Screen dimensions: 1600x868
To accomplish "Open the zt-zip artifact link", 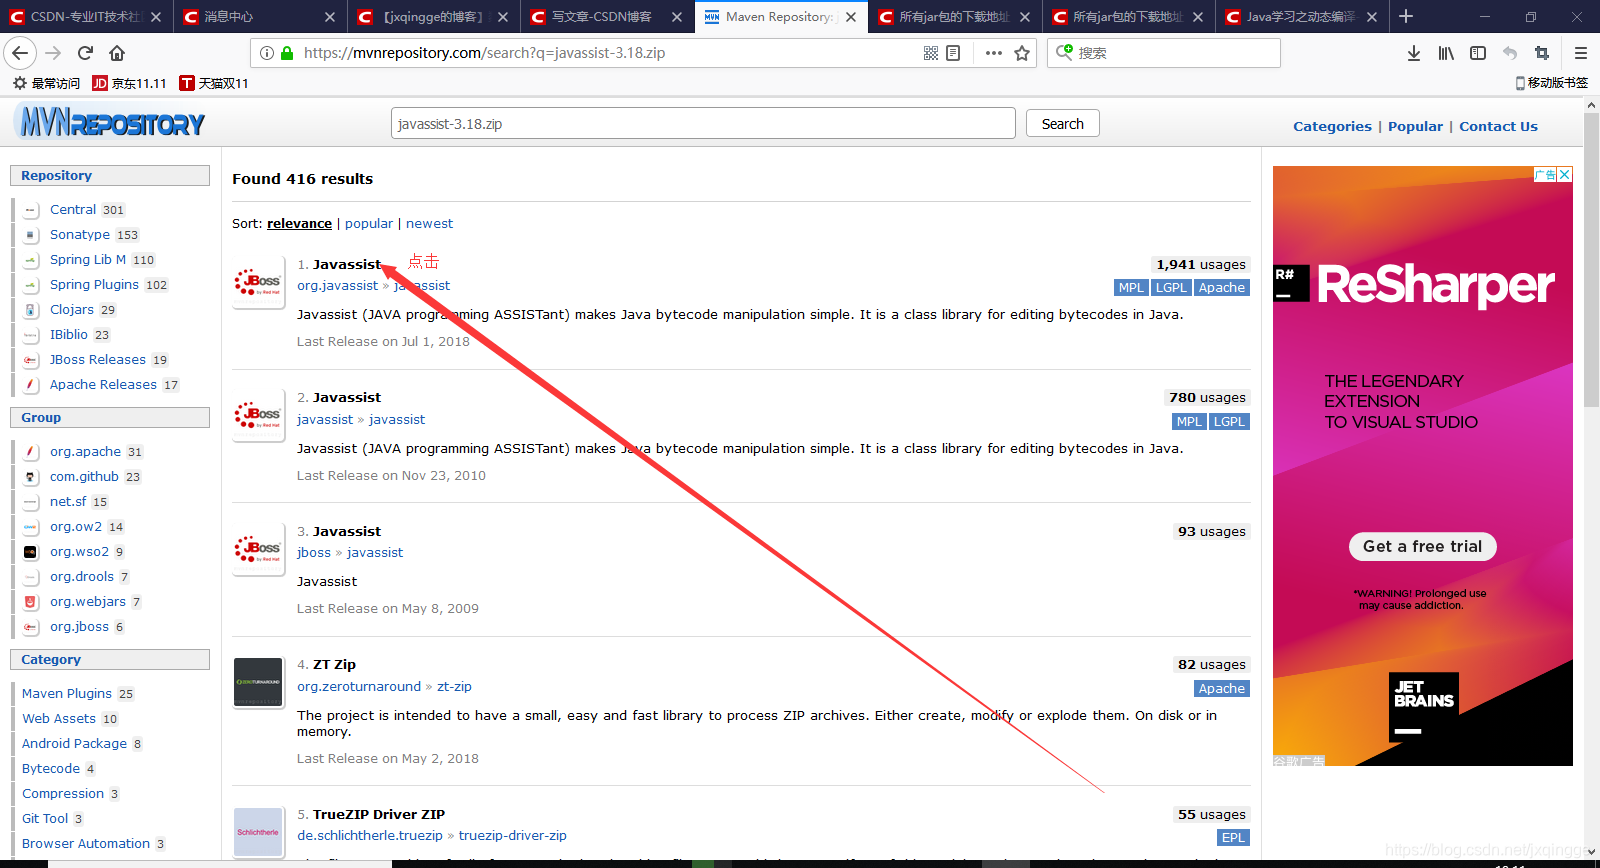I will click(454, 686).
